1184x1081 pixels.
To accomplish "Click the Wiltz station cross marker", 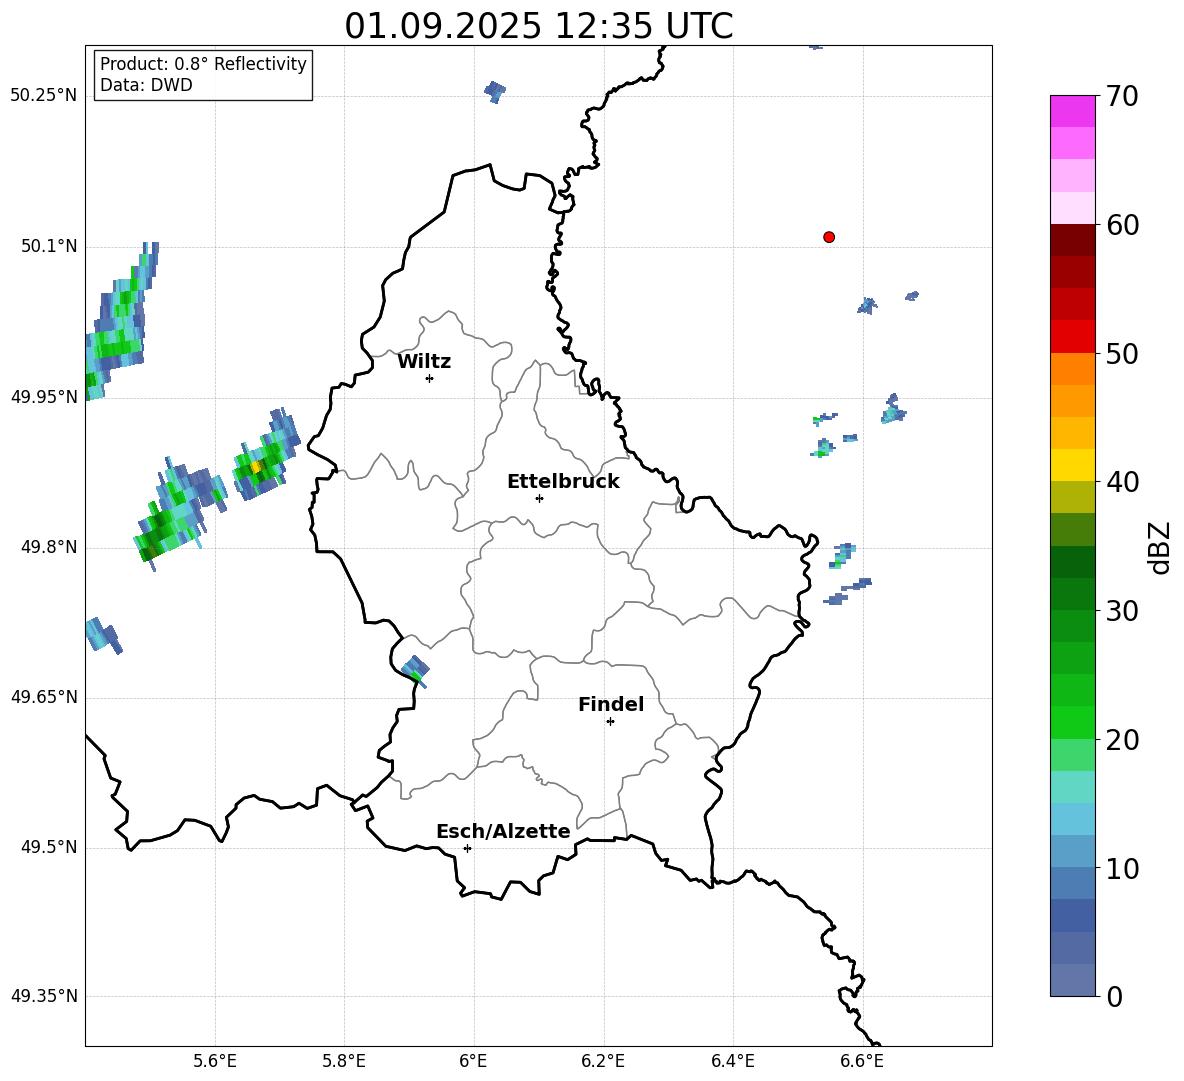I will point(430,378).
